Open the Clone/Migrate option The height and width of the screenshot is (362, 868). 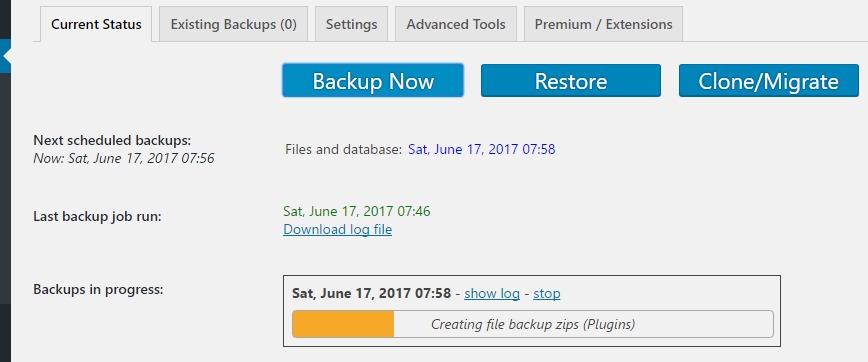point(768,81)
